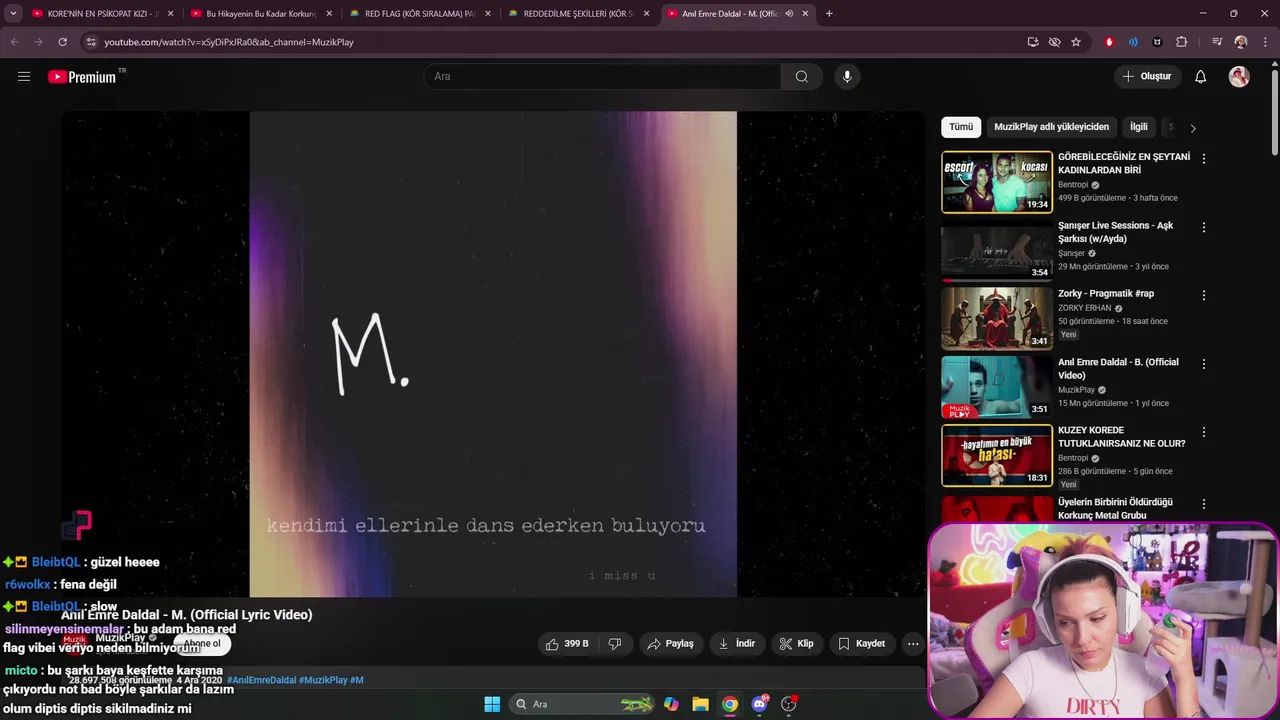
Task: Open new browser tab with plus icon
Action: point(829,14)
